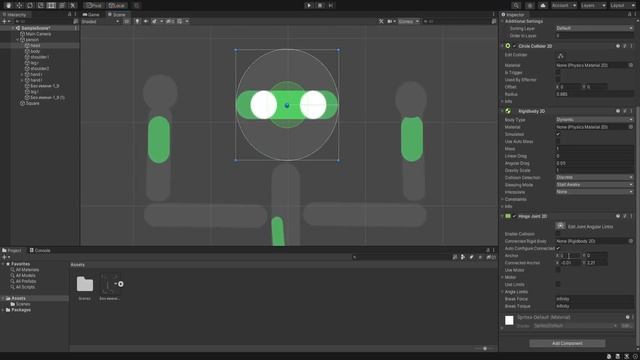Select Main Camera in Hierarchy
The height and width of the screenshot is (360, 640).
pyautogui.click(x=38, y=34)
